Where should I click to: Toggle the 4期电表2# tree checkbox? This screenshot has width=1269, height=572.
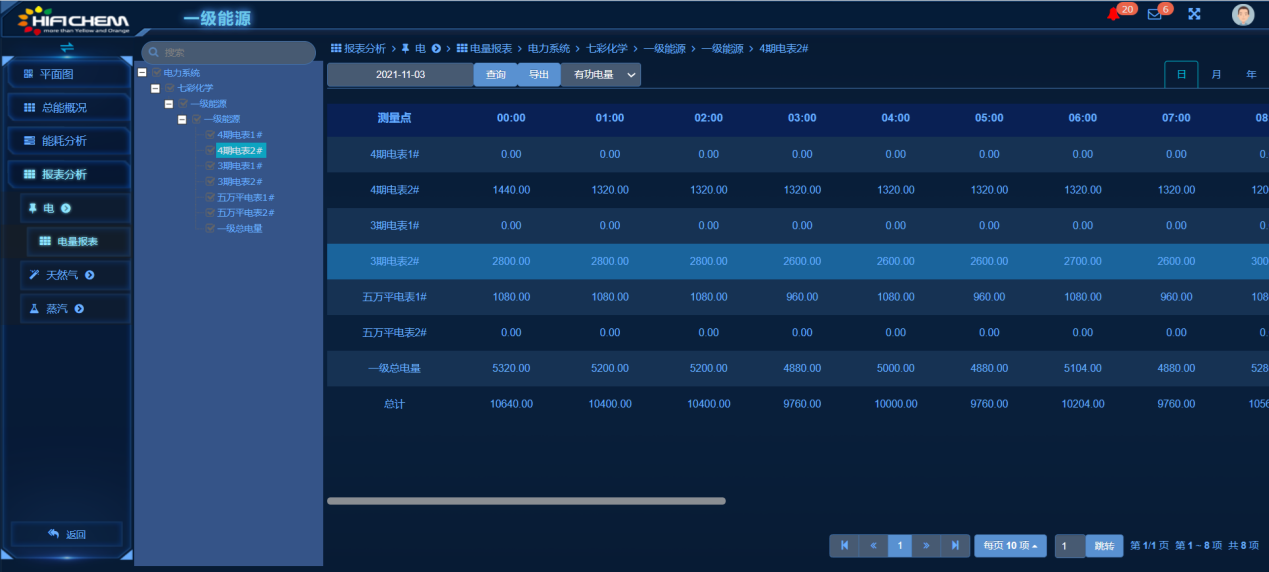[210, 150]
